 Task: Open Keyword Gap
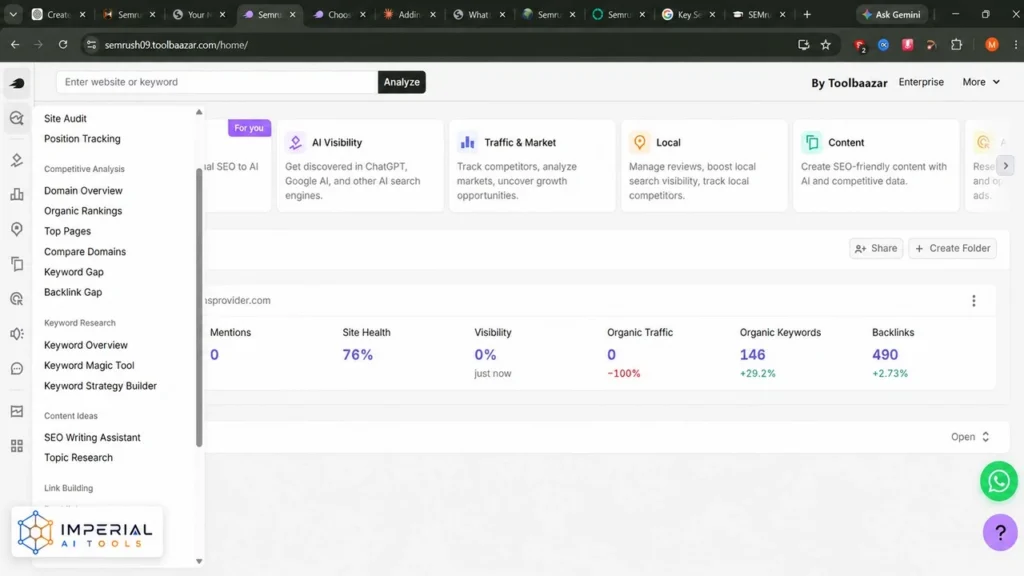pos(74,272)
